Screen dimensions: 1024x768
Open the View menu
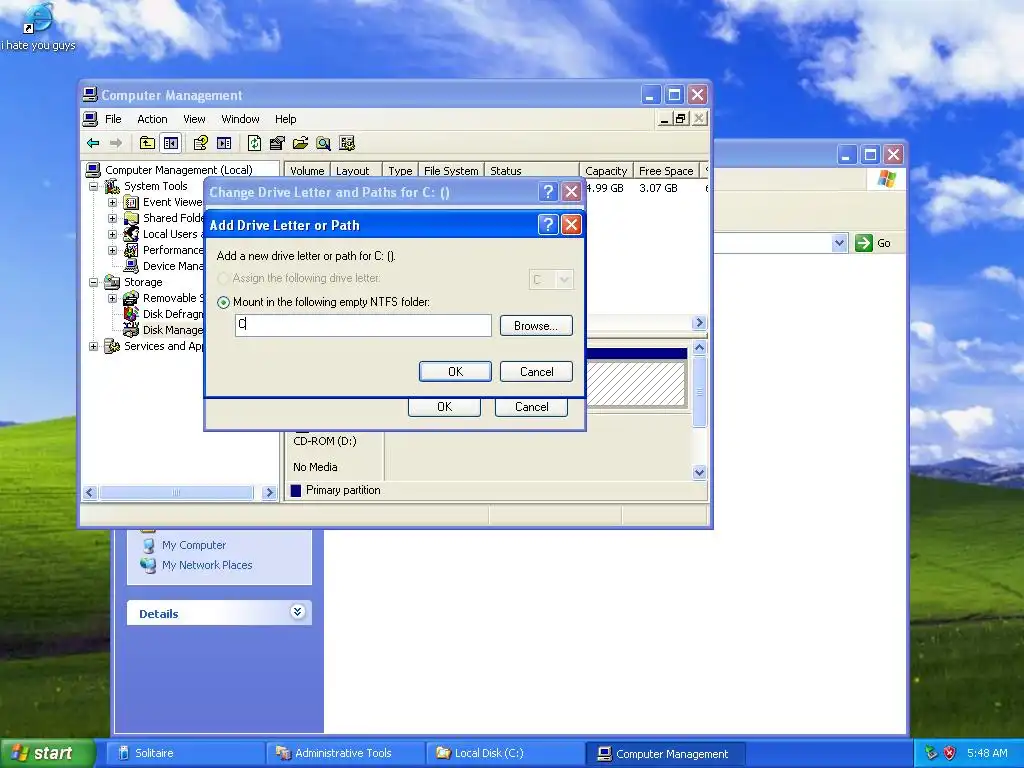pyautogui.click(x=194, y=119)
